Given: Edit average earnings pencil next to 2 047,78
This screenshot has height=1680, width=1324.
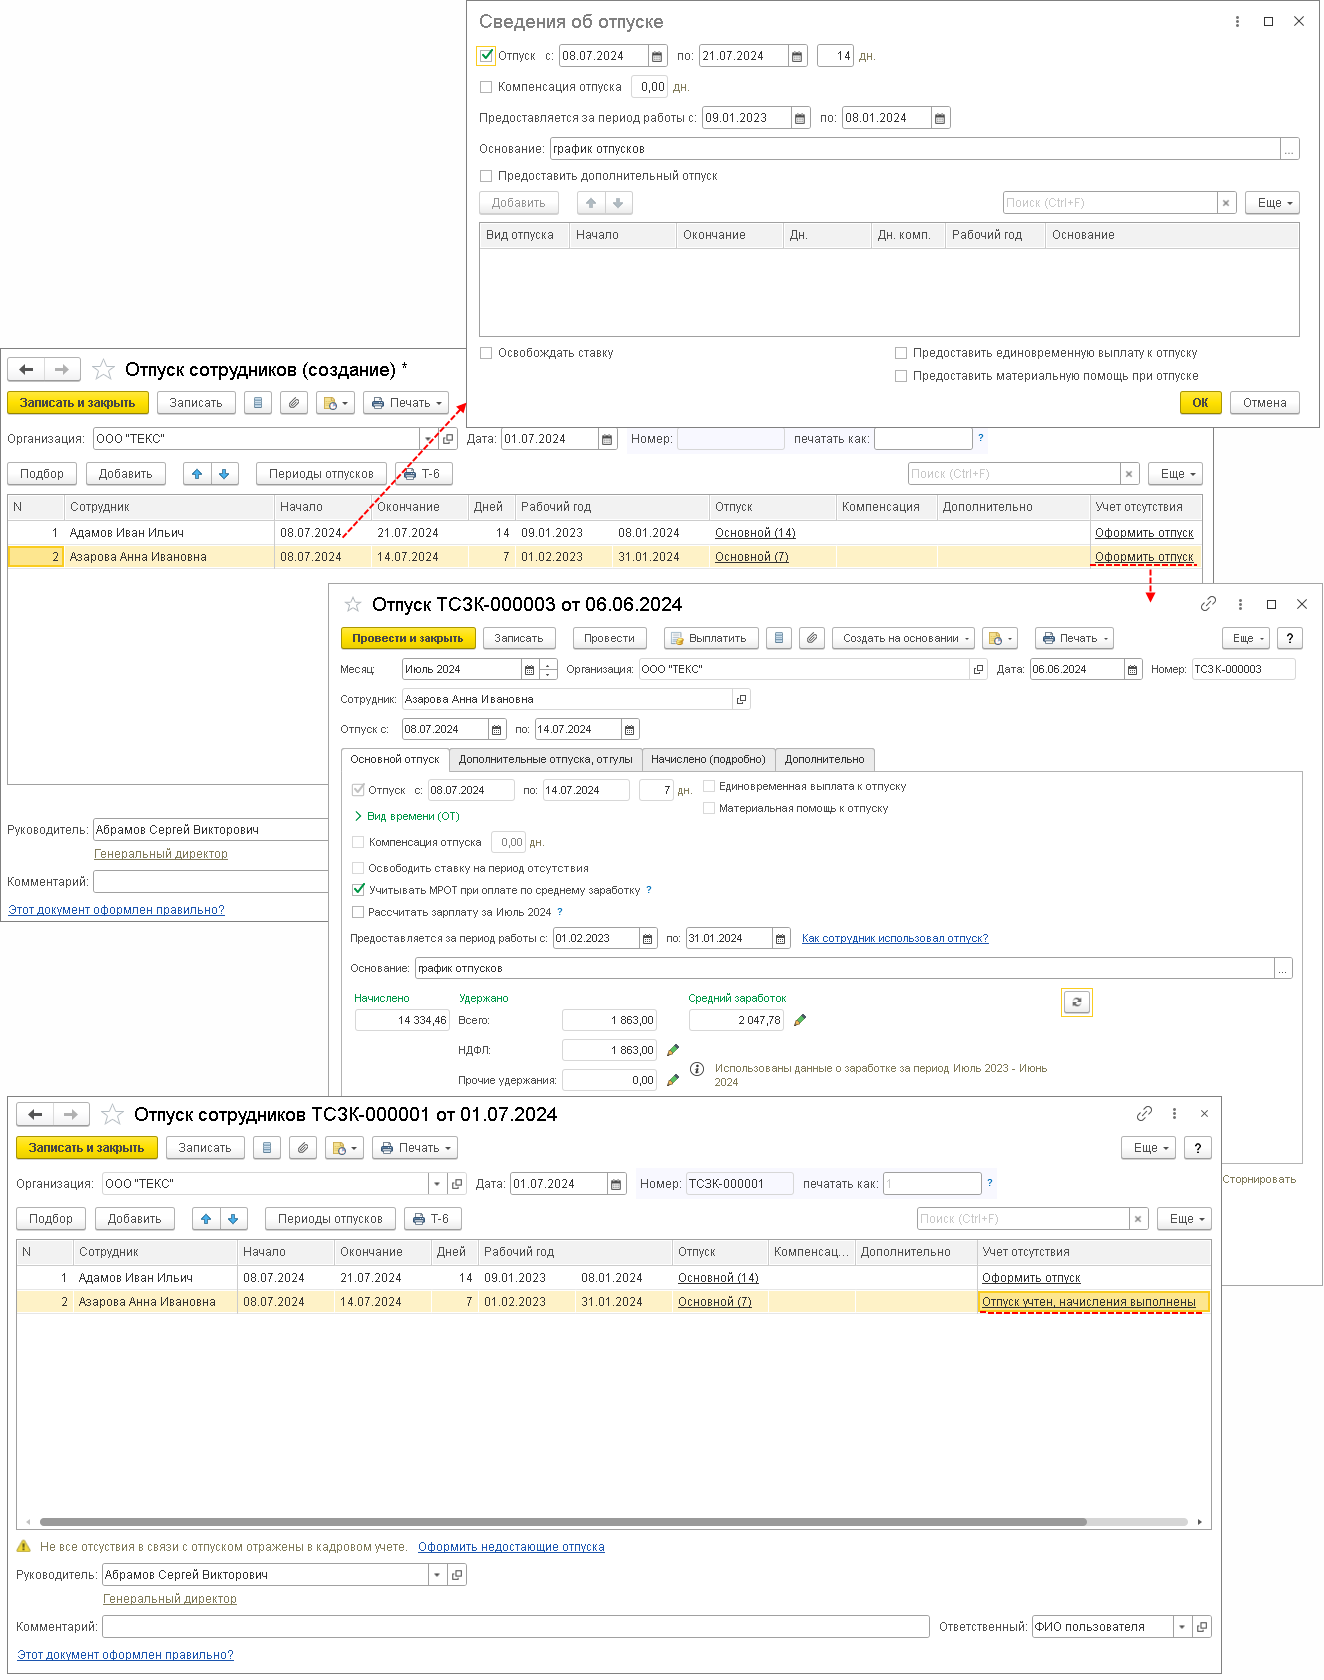Looking at the screenshot, I should point(800,1020).
